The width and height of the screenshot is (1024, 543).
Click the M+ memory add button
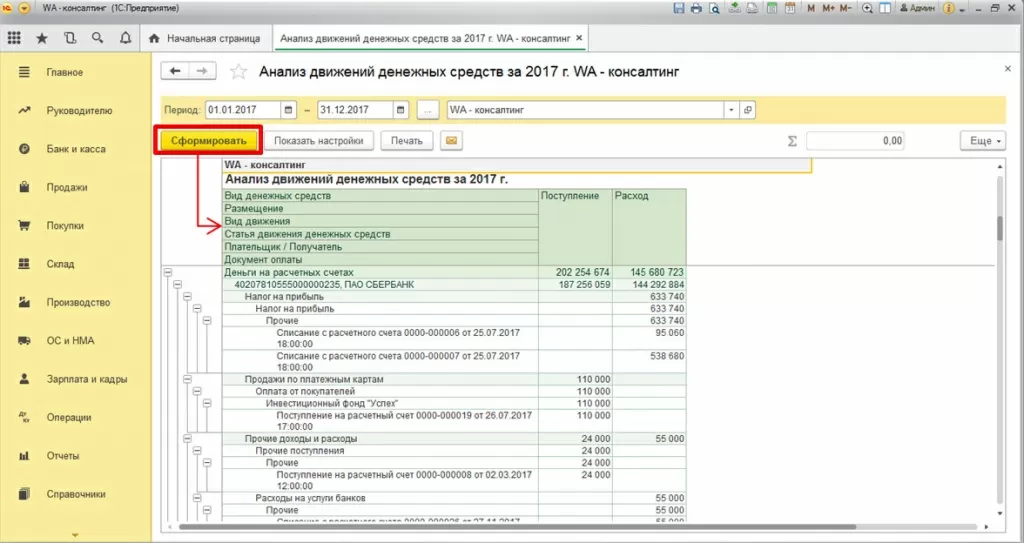pos(828,8)
